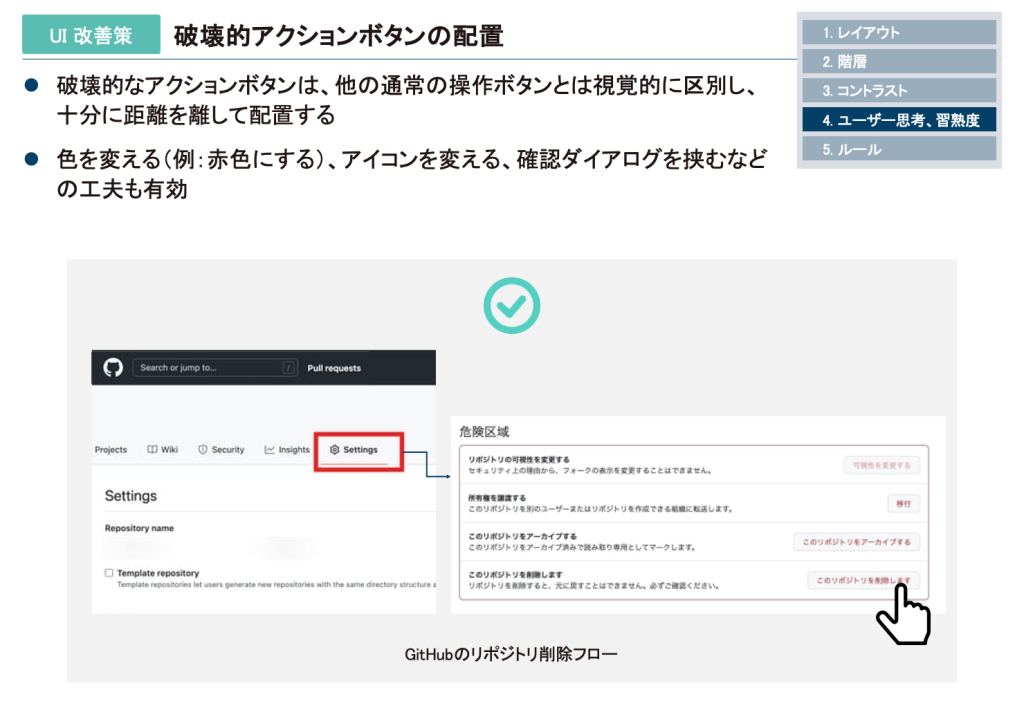The image size is (1024, 708).
Task: Click the Security shield icon
Action: (202, 450)
